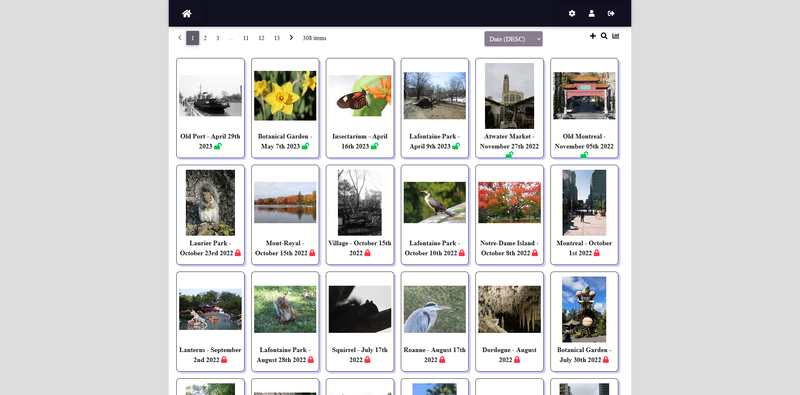This screenshot has width=800, height=395.
Task: Go to page 13
Action: 277,38
